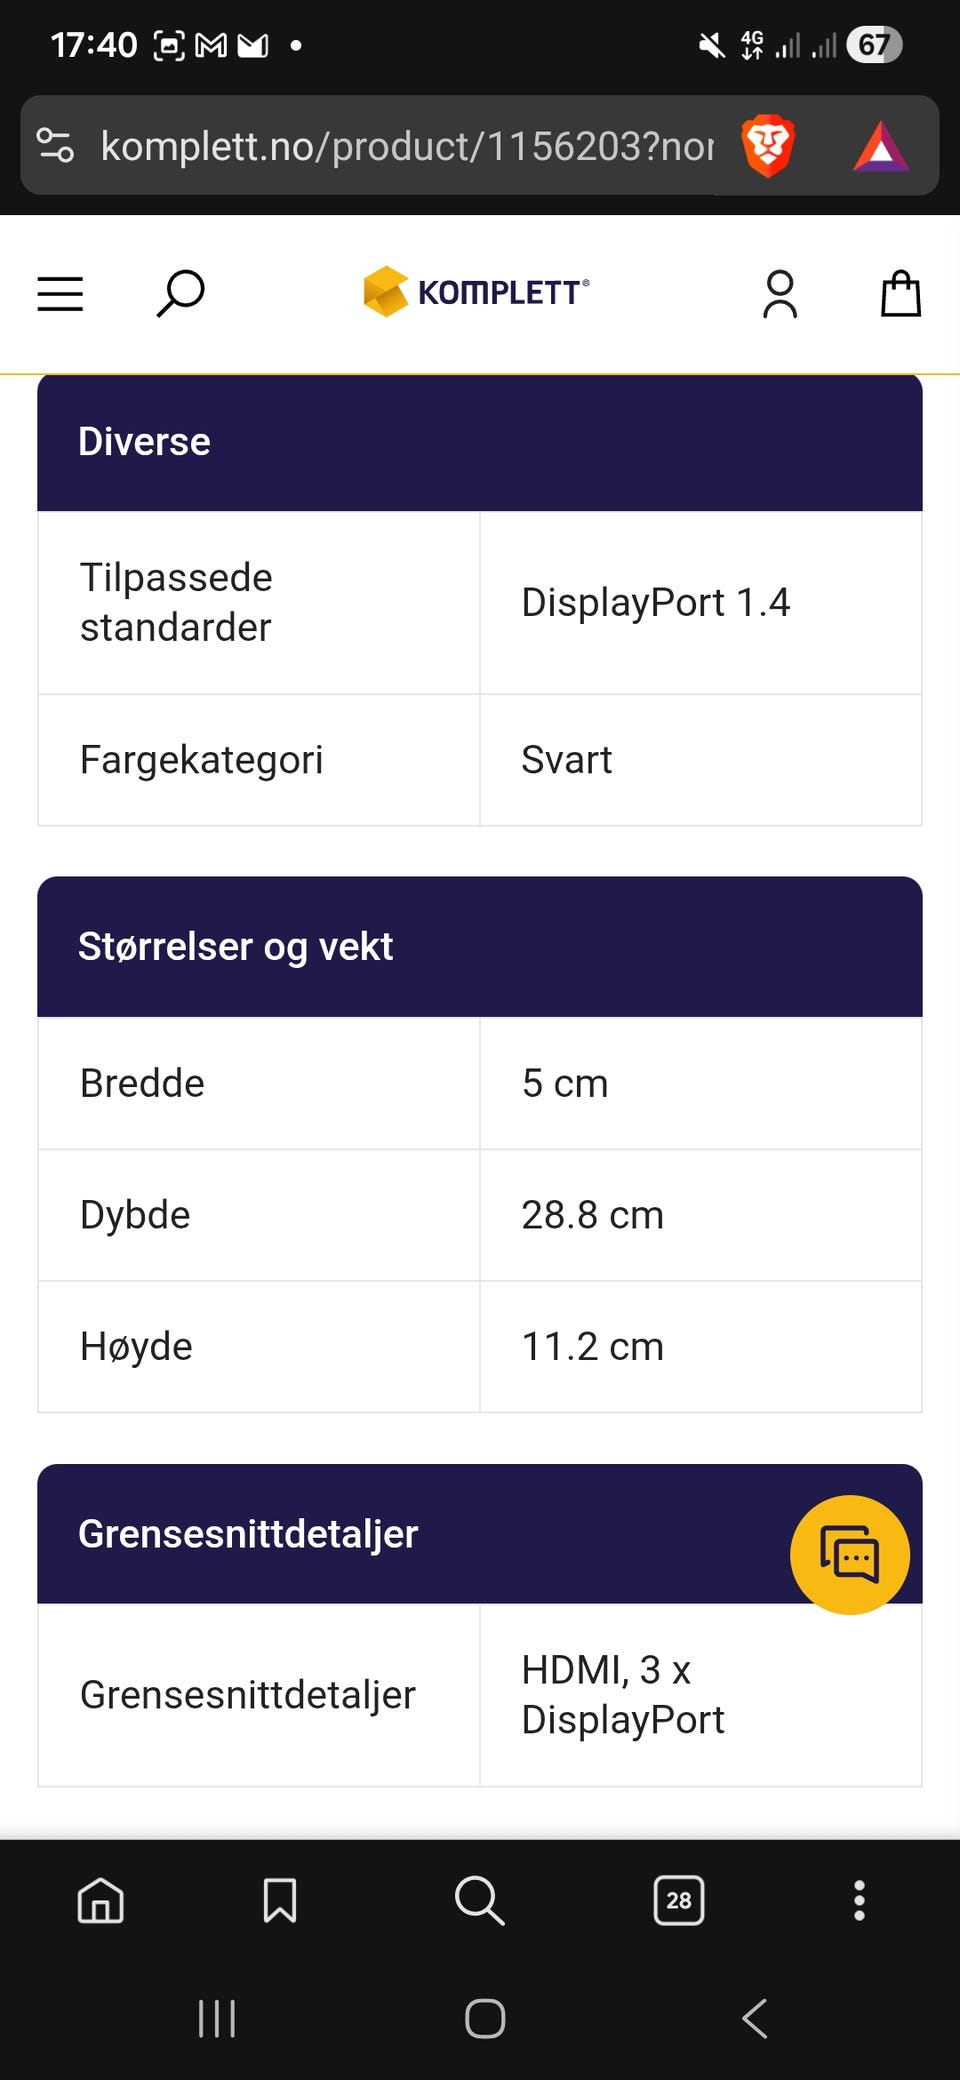Image resolution: width=960 pixels, height=2080 pixels.
Task: Open the three-dot browser menu
Action: 859,1900
